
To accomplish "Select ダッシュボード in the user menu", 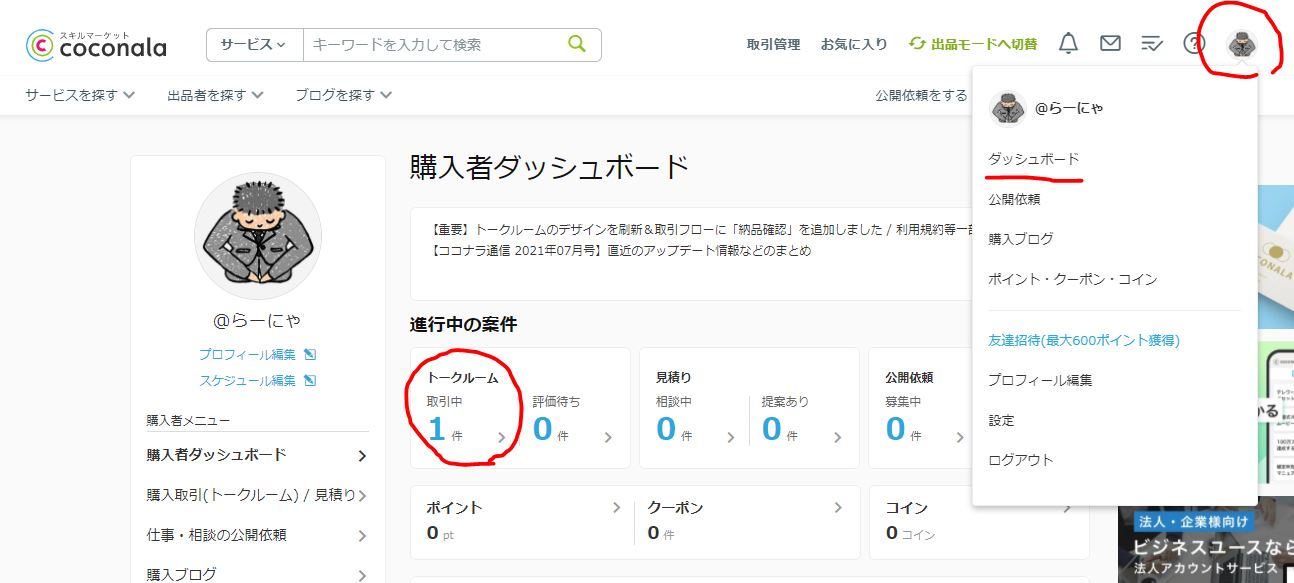I will point(1033,159).
